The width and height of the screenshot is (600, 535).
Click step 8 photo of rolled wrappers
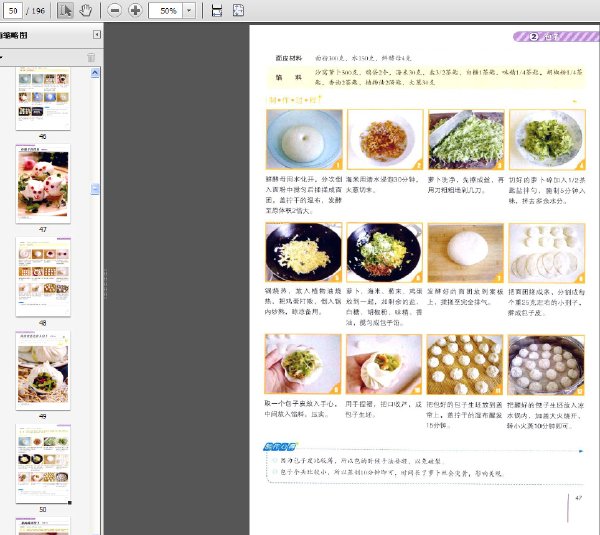547,252
